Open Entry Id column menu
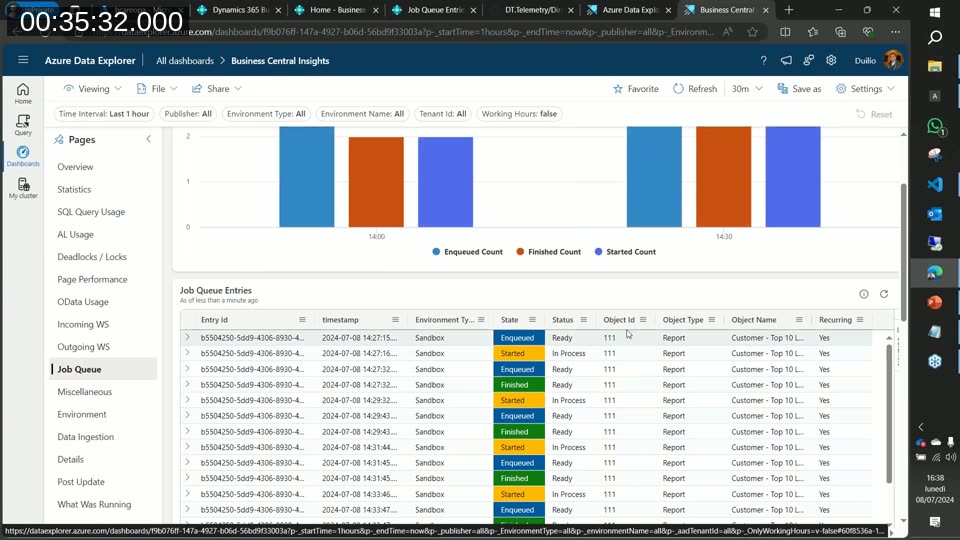 click(x=302, y=320)
